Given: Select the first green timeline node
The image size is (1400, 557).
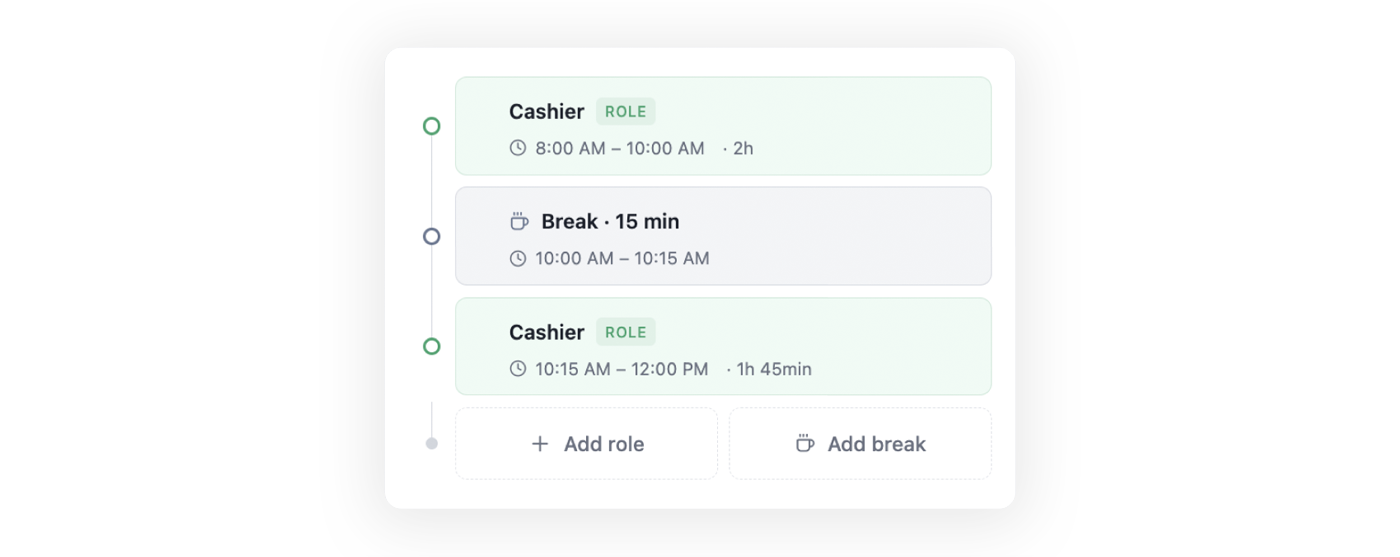Looking at the screenshot, I should pyautogui.click(x=431, y=126).
